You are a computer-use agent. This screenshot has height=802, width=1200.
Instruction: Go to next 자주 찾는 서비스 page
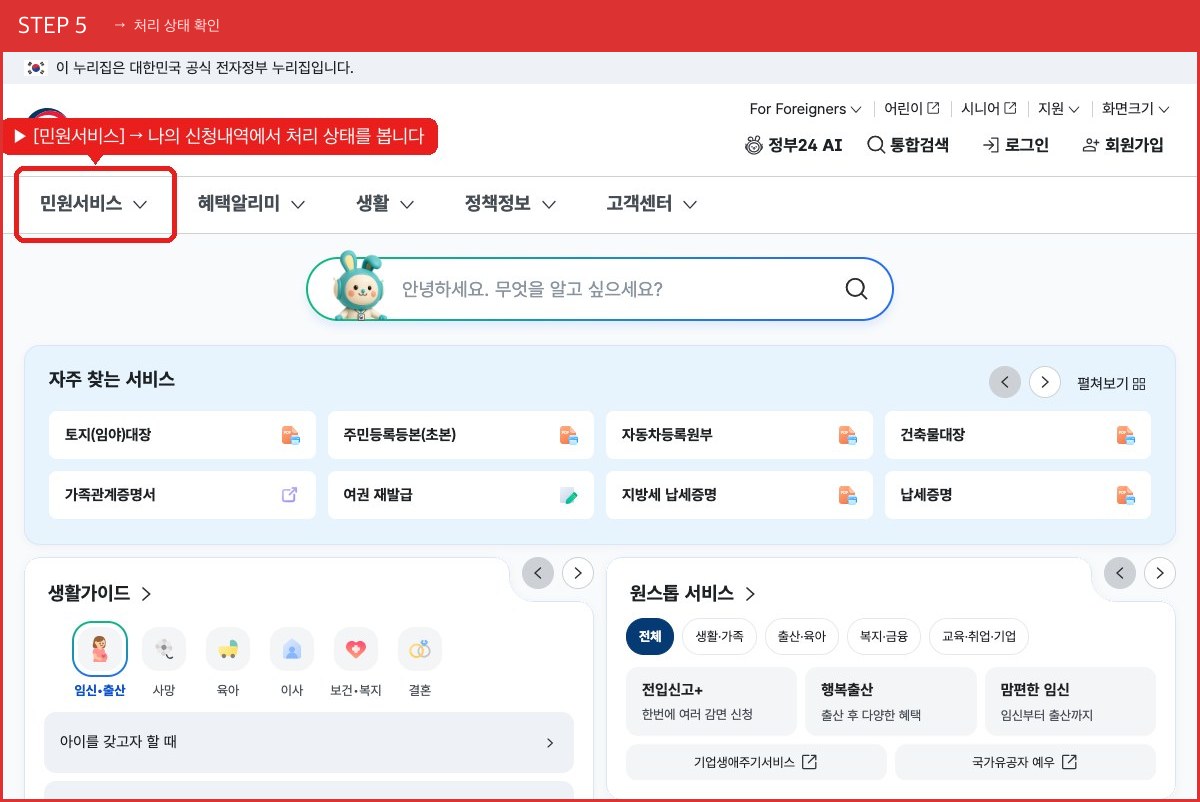pyautogui.click(x=1045, y=382)
